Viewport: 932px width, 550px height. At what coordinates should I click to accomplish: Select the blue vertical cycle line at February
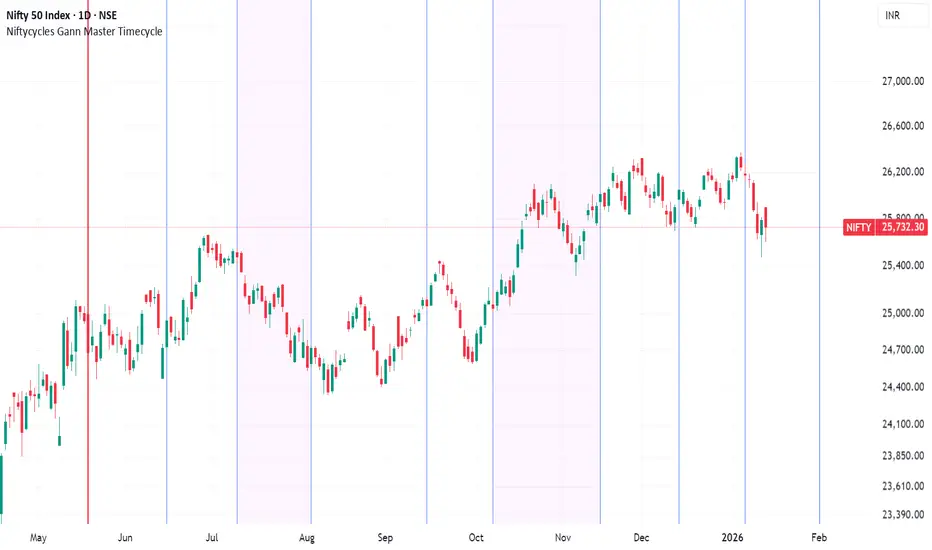tap(820, 262)
